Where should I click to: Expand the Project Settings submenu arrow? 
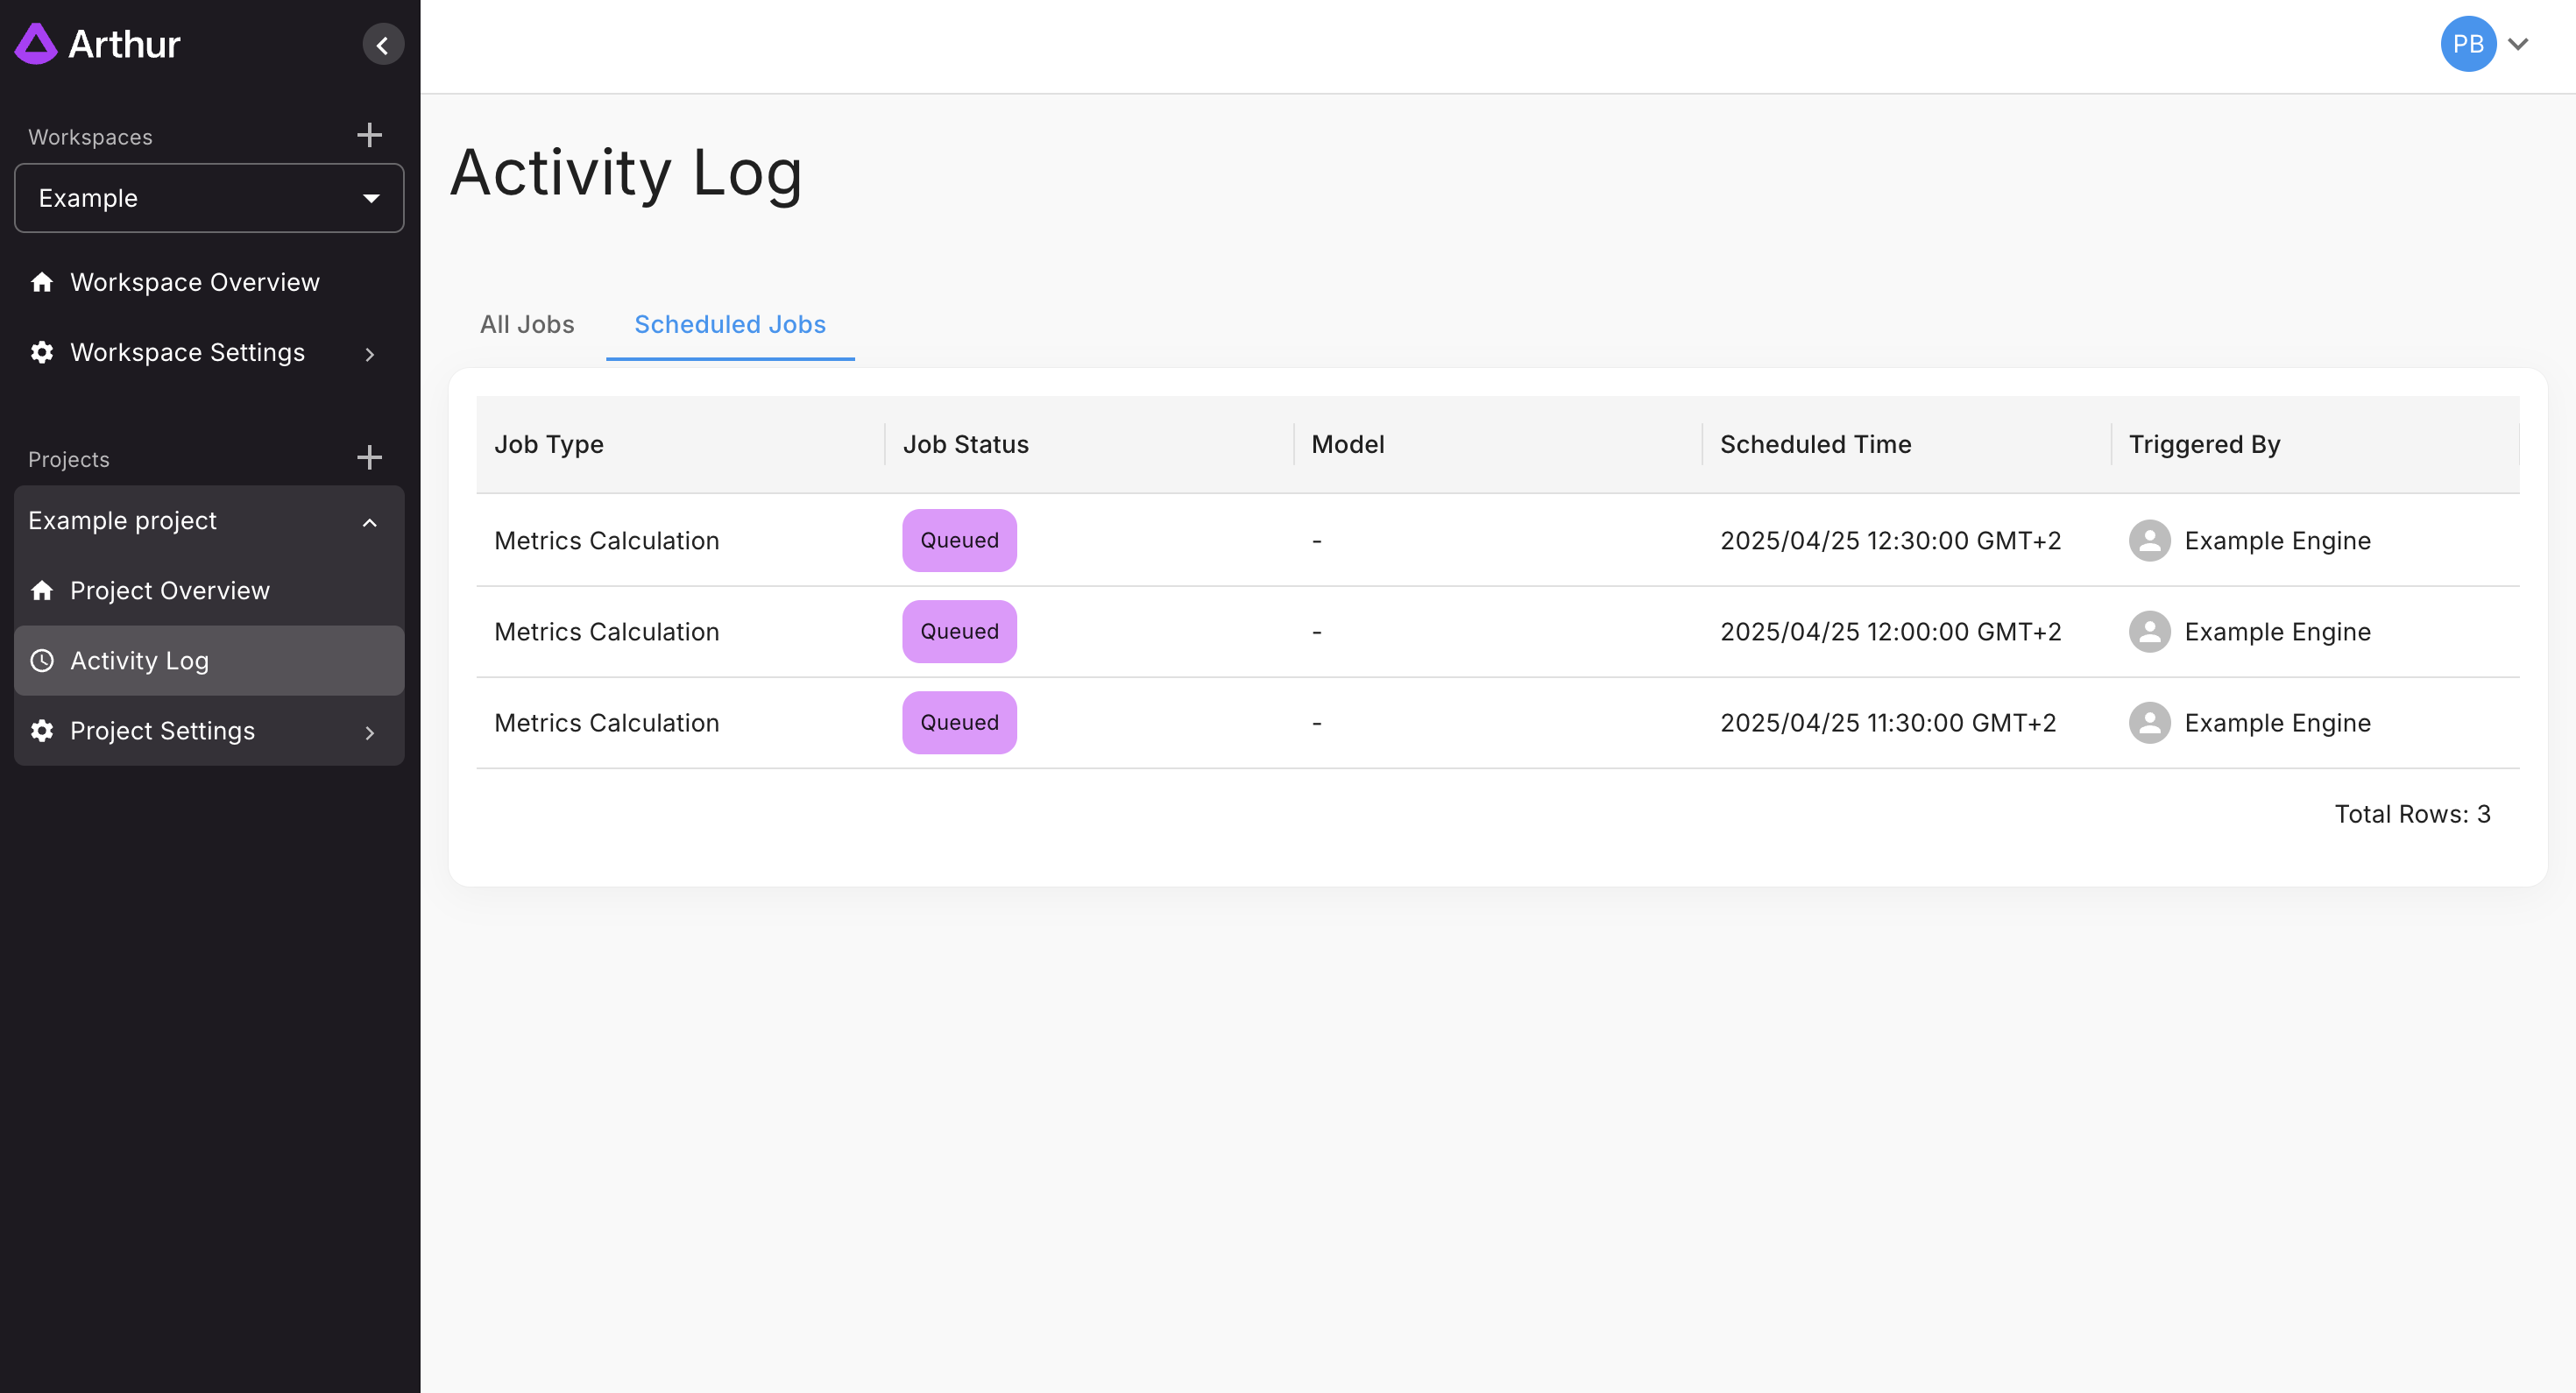click(x=369, y=732)
